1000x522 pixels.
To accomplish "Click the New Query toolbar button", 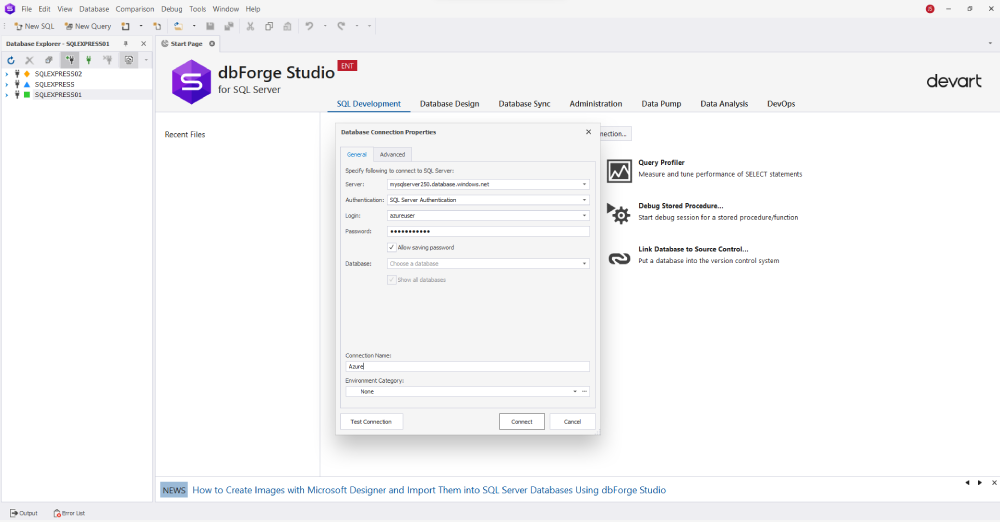I will [x=88, y=26].
